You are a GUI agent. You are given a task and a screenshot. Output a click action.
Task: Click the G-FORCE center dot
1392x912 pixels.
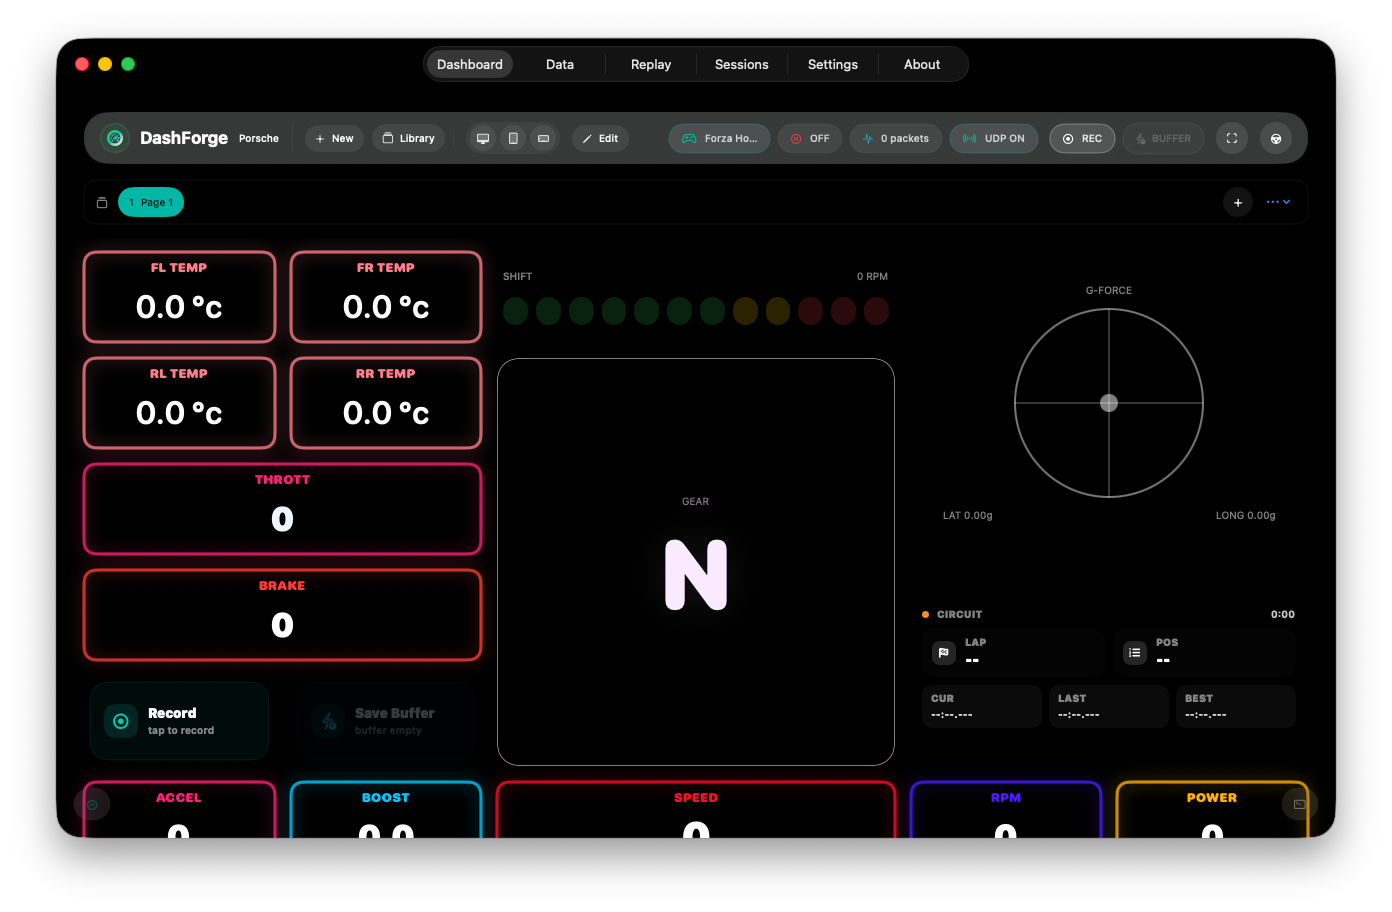tap(1109, 403)
